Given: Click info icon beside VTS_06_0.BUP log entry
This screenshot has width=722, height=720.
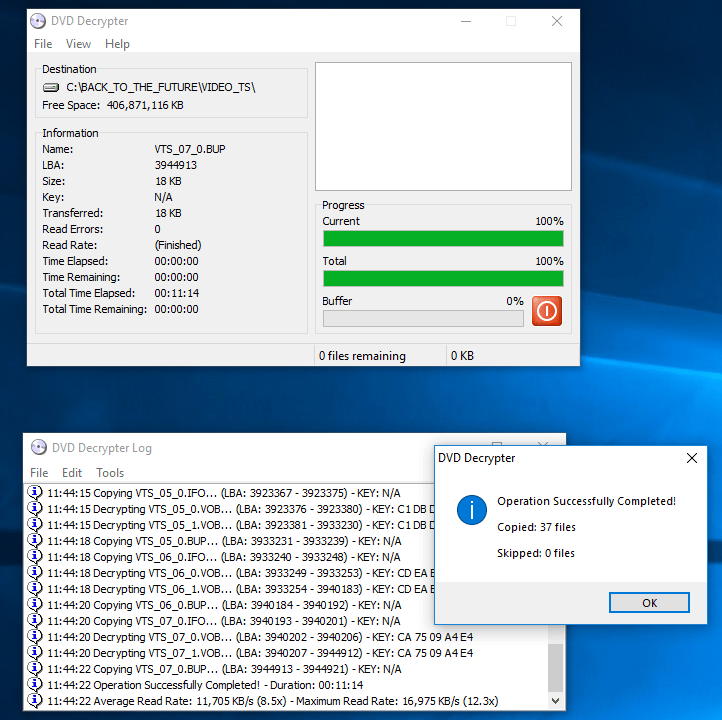Looking at the screenshot, I should [x=35, y=604].
